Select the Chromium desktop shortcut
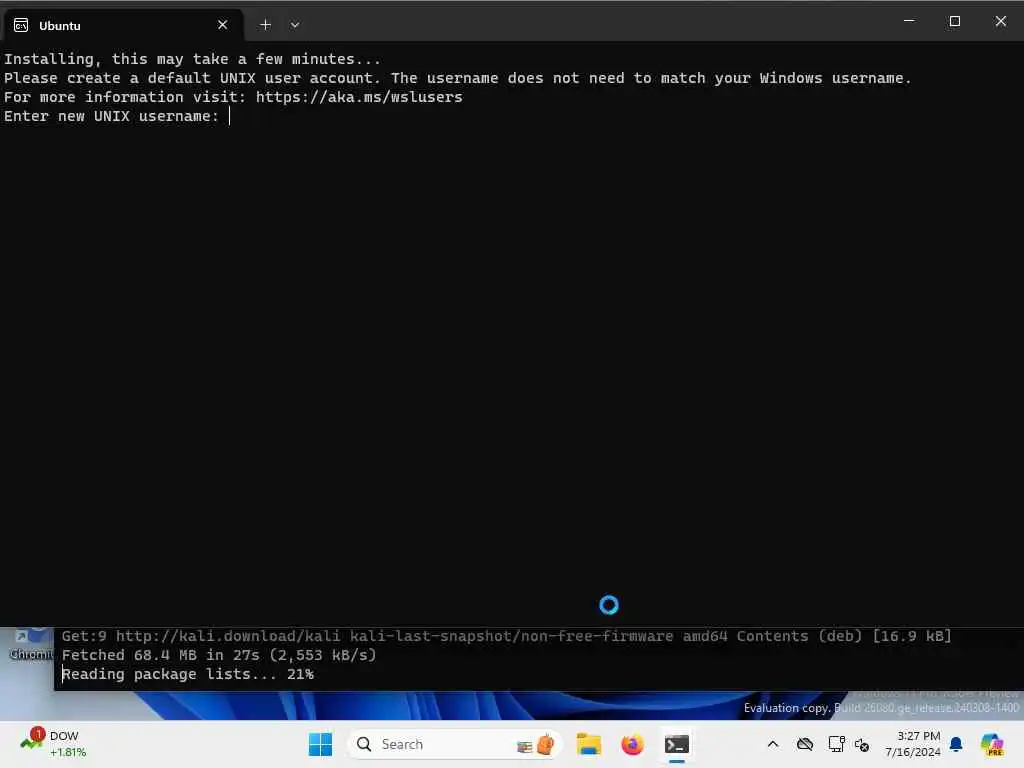Image resolution: width=1024 pixels, height=768 pixels. click(29, 645)
